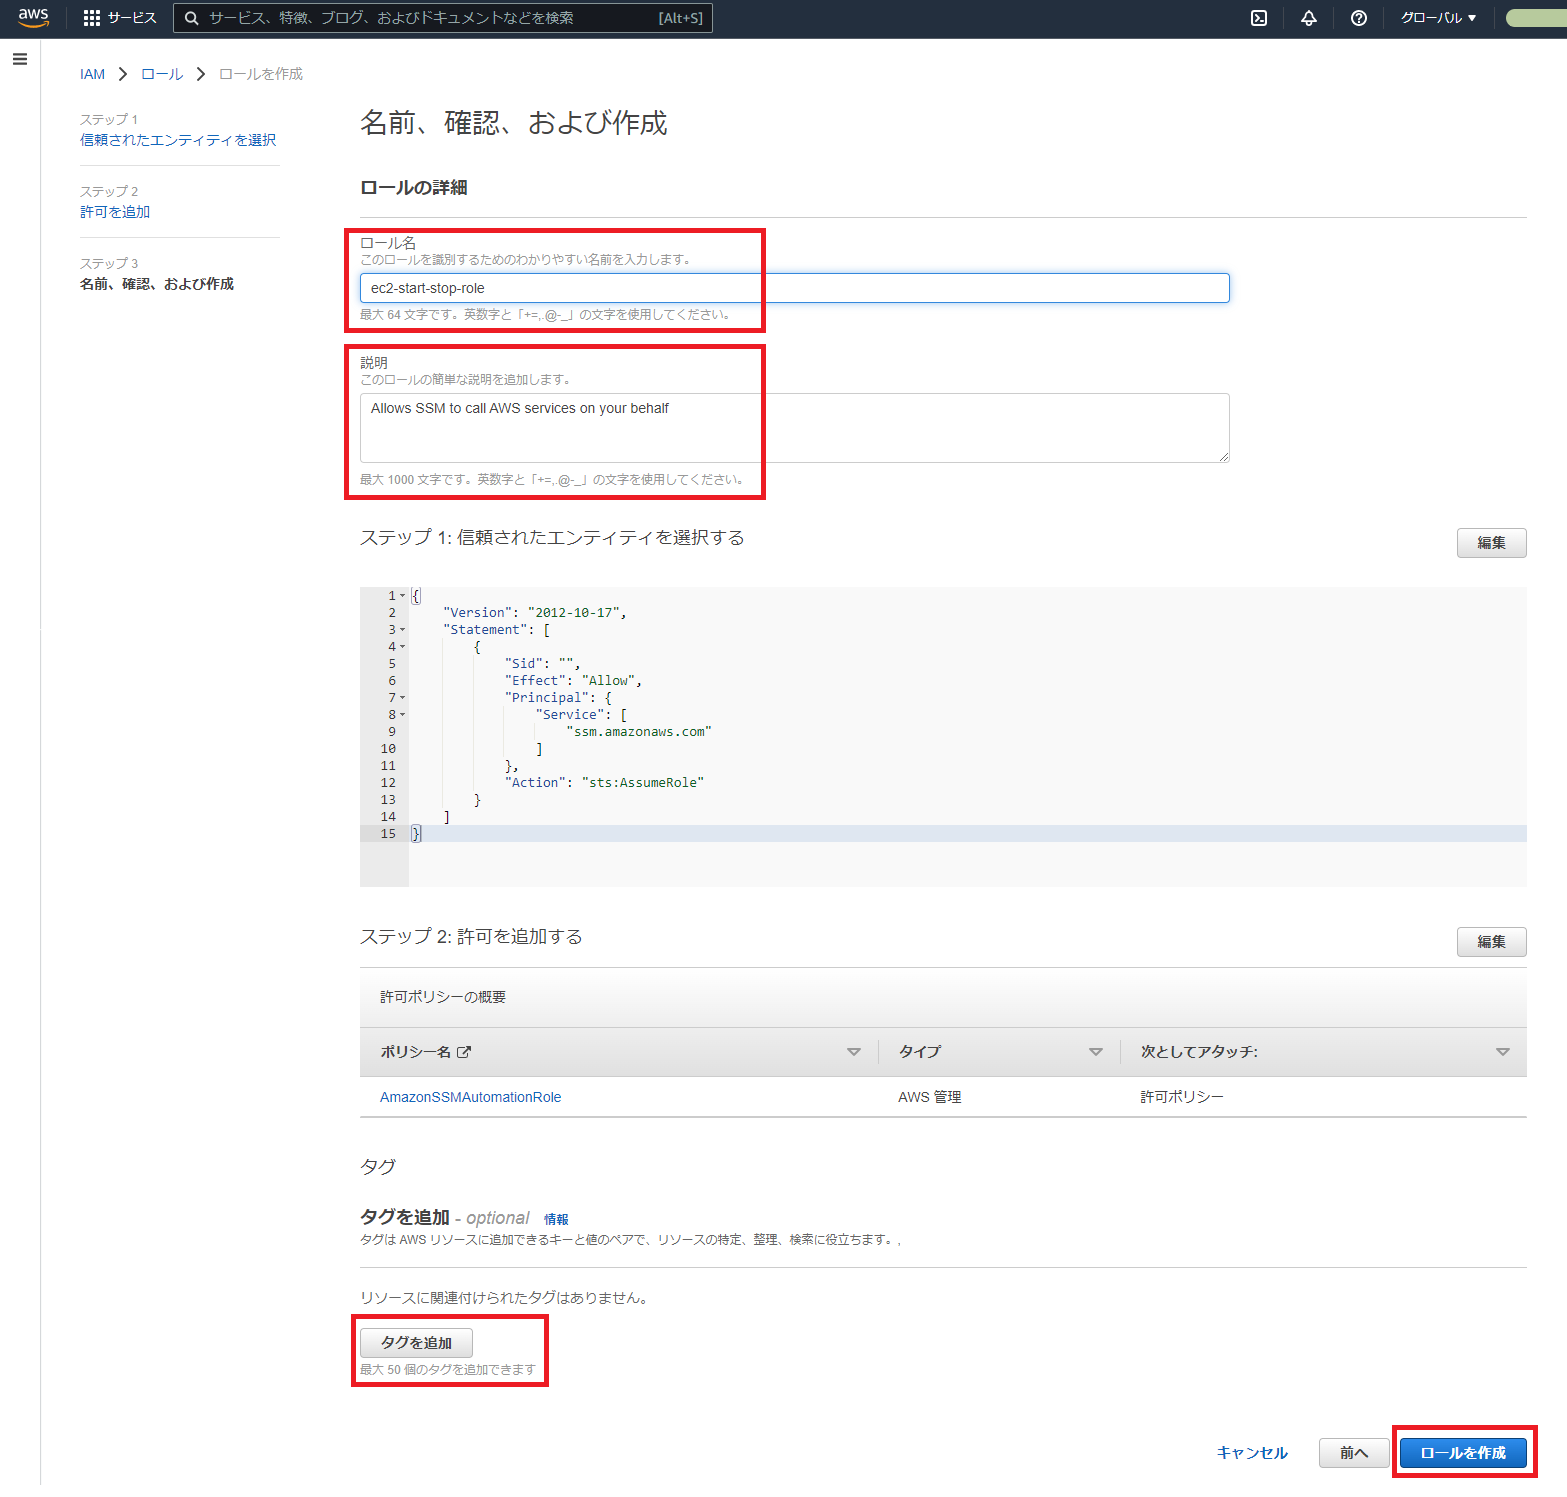Open step 2 許可を追加 link
This screenshot has width=1567, height=1497.
[115, 212]
